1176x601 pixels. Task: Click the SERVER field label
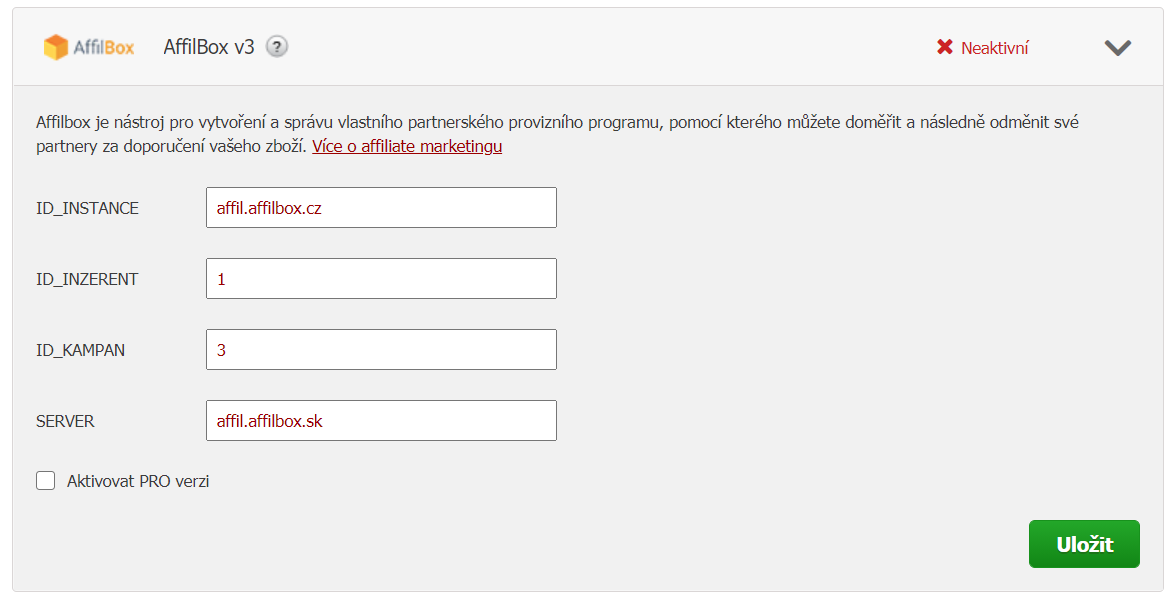click(65, 422)
